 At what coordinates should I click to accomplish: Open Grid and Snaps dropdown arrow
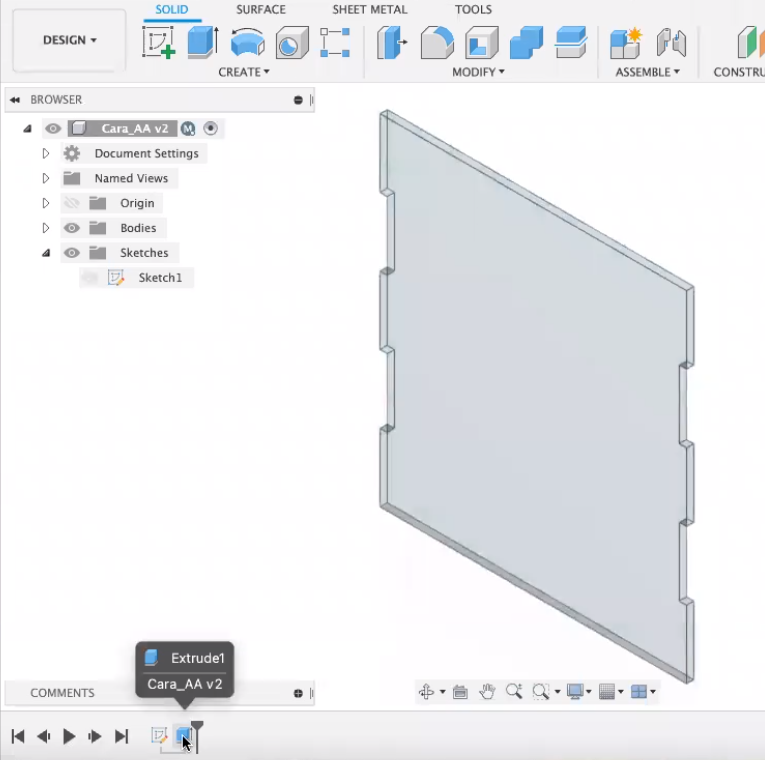coord(621,692)
